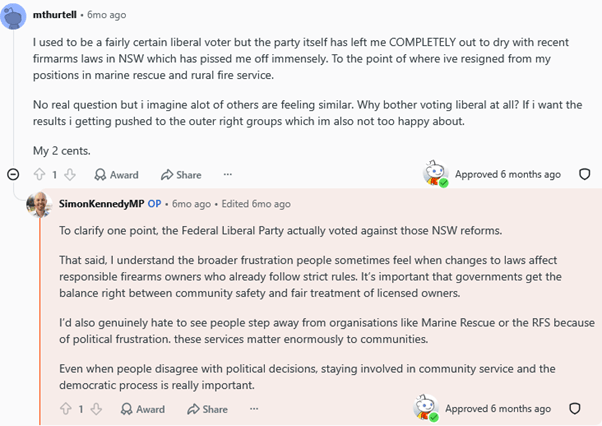Open more options menu on SimonKennedyMP's reply
This screenshot has height=426, width=602.
254,409
